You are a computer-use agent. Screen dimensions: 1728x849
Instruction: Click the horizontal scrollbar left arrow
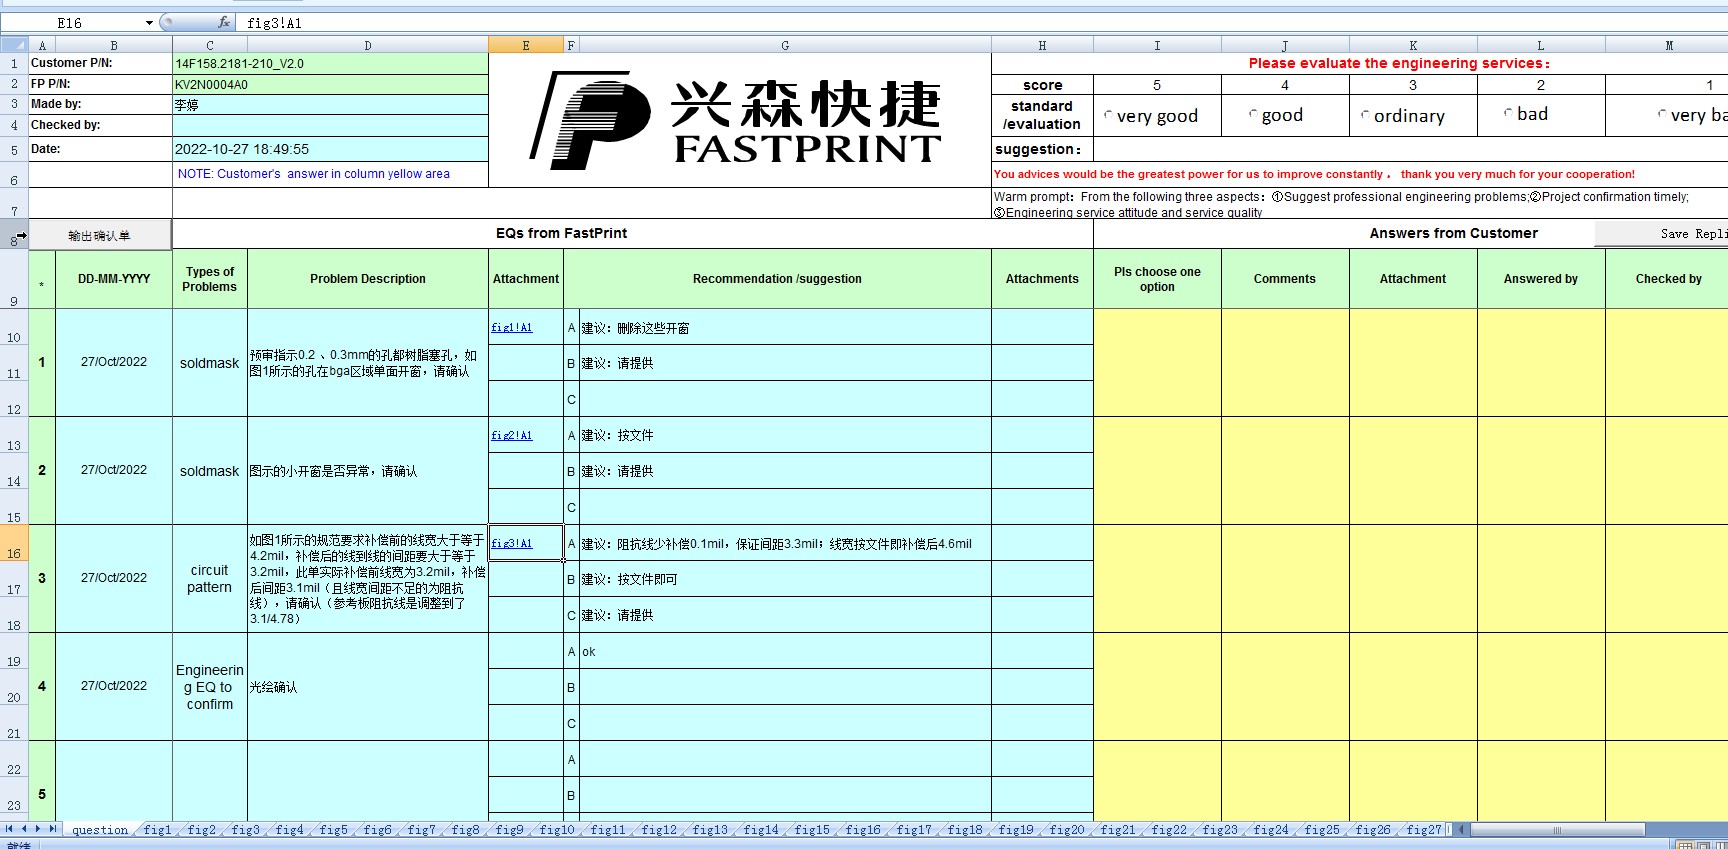(x=1462, y=829)
